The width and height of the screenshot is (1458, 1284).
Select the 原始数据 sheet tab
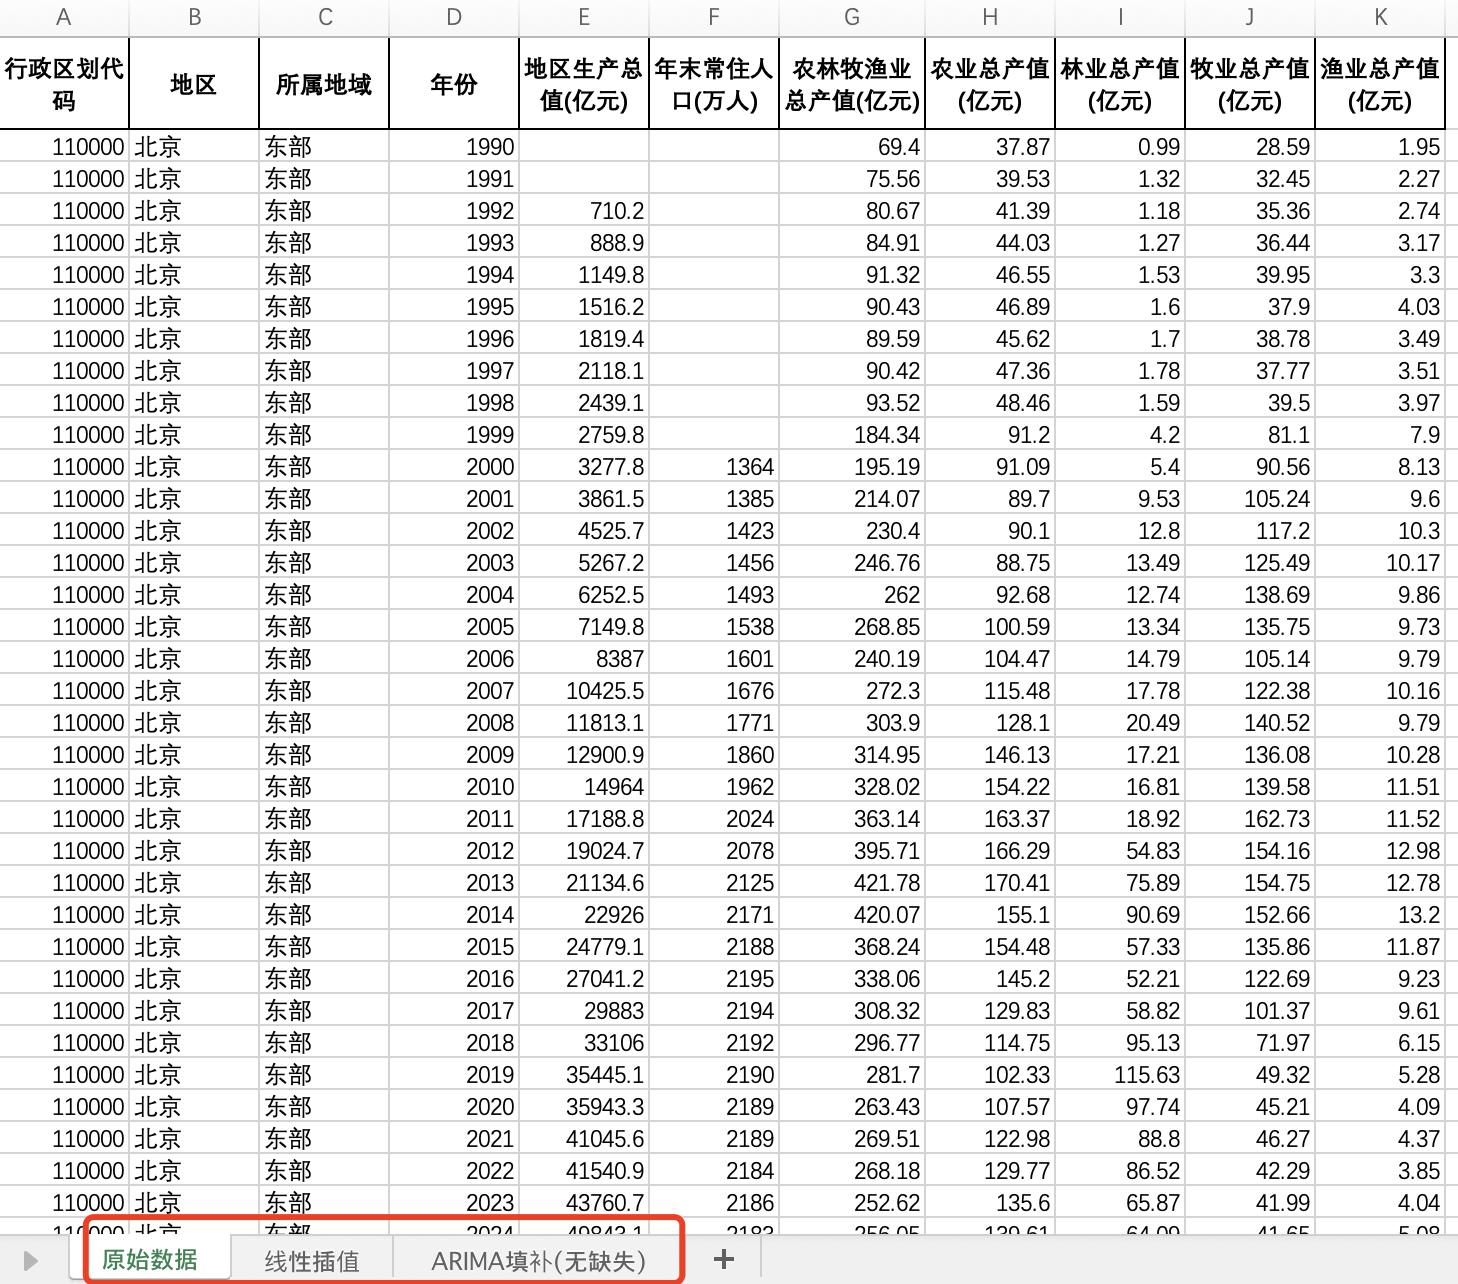coord(150,1260)
